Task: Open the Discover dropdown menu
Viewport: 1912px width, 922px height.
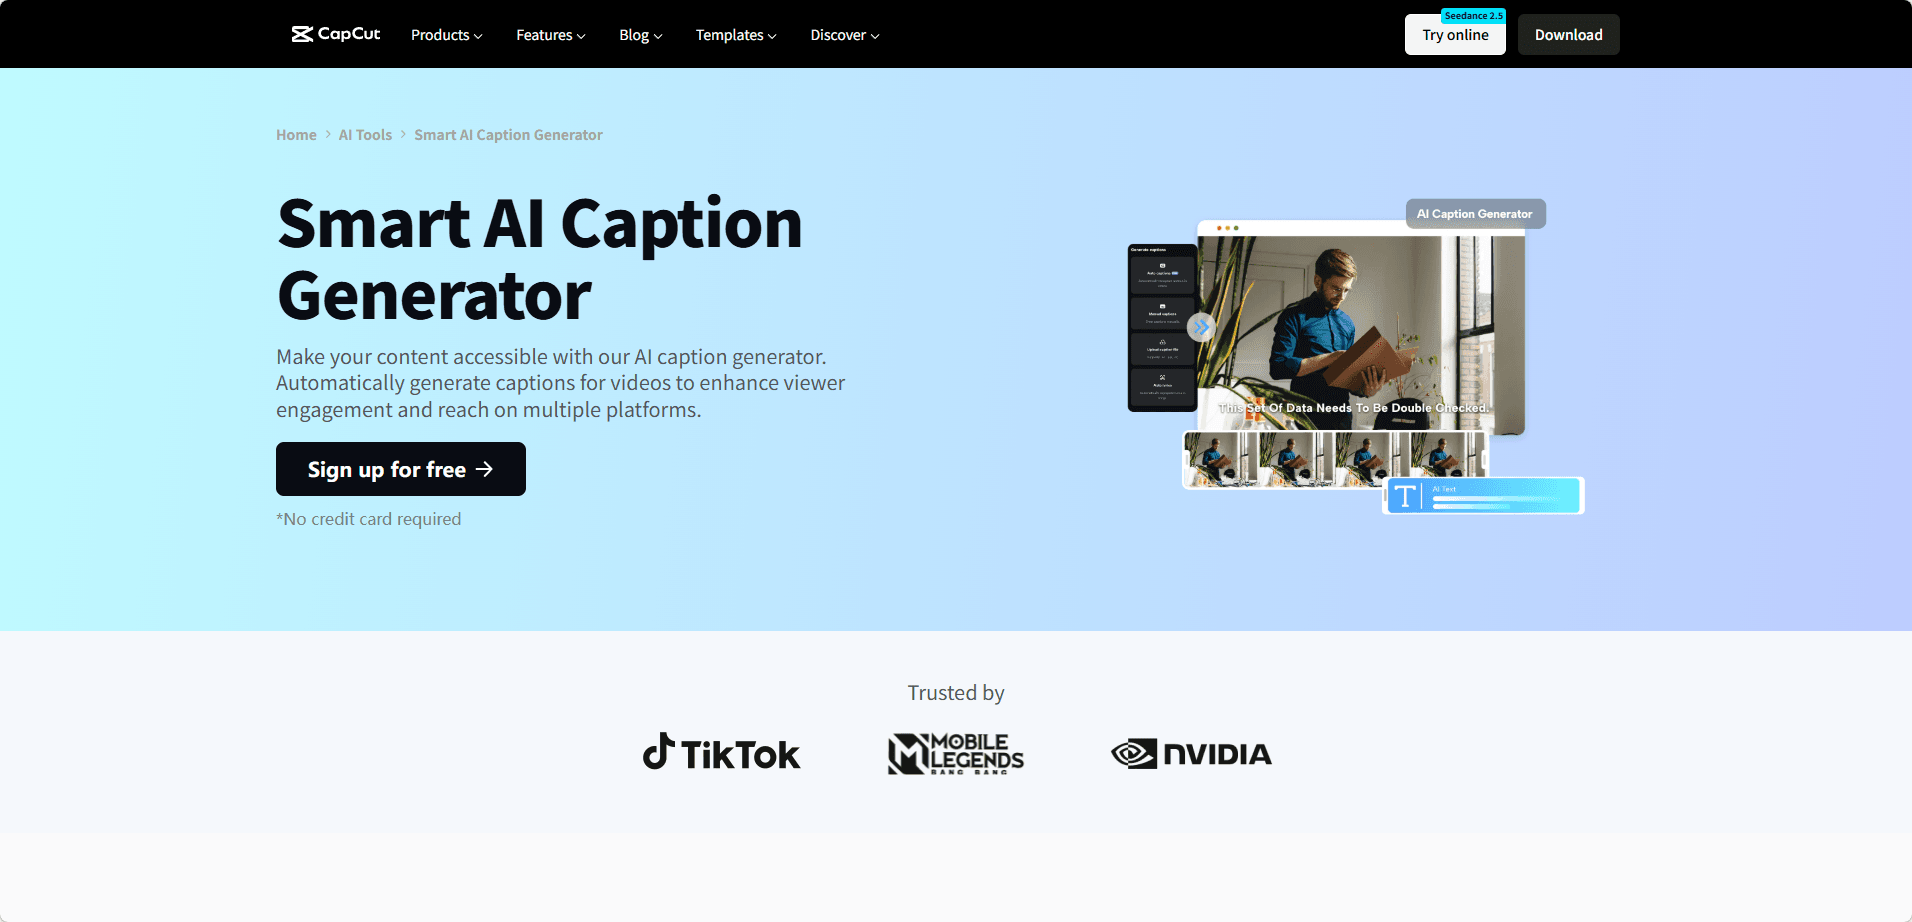Action: tap(845, 35)
